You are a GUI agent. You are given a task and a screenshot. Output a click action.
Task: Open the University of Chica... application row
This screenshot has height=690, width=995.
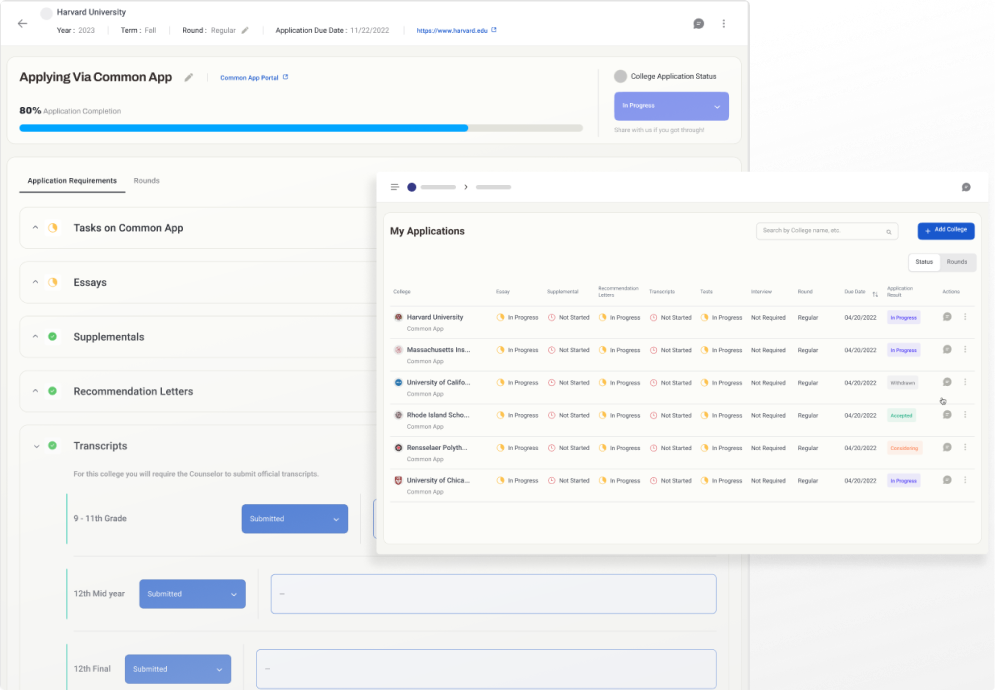pyautogui.click(x=682, y=486)
